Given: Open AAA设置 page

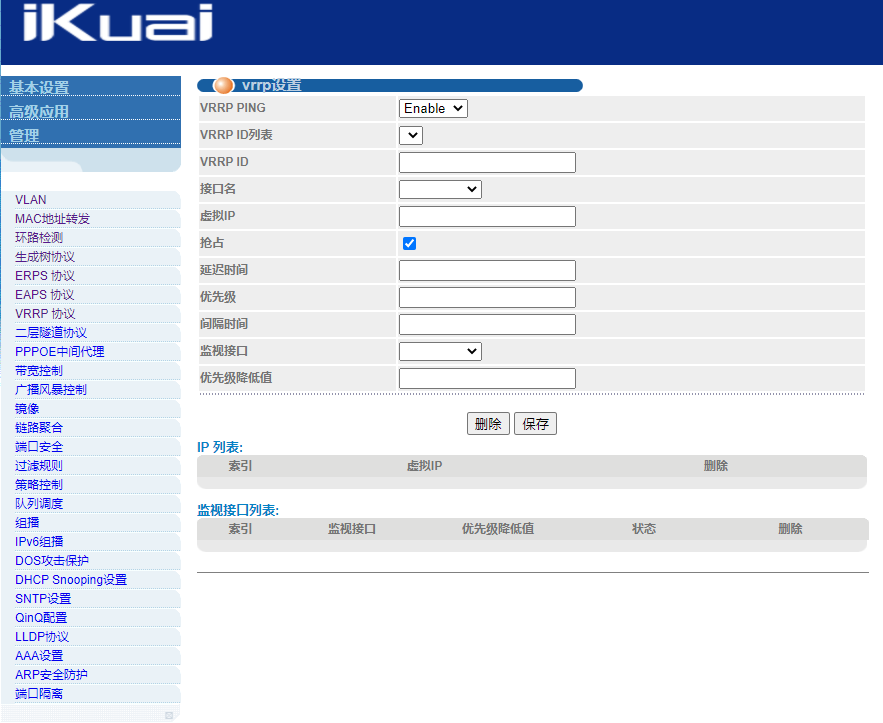Looking at the screenshot, I should (39, 656).
